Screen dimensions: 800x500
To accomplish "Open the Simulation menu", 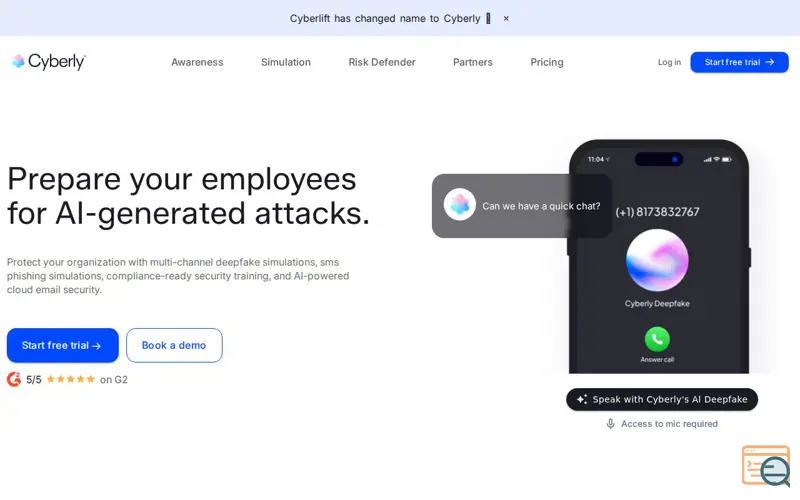I will [286, 62].
